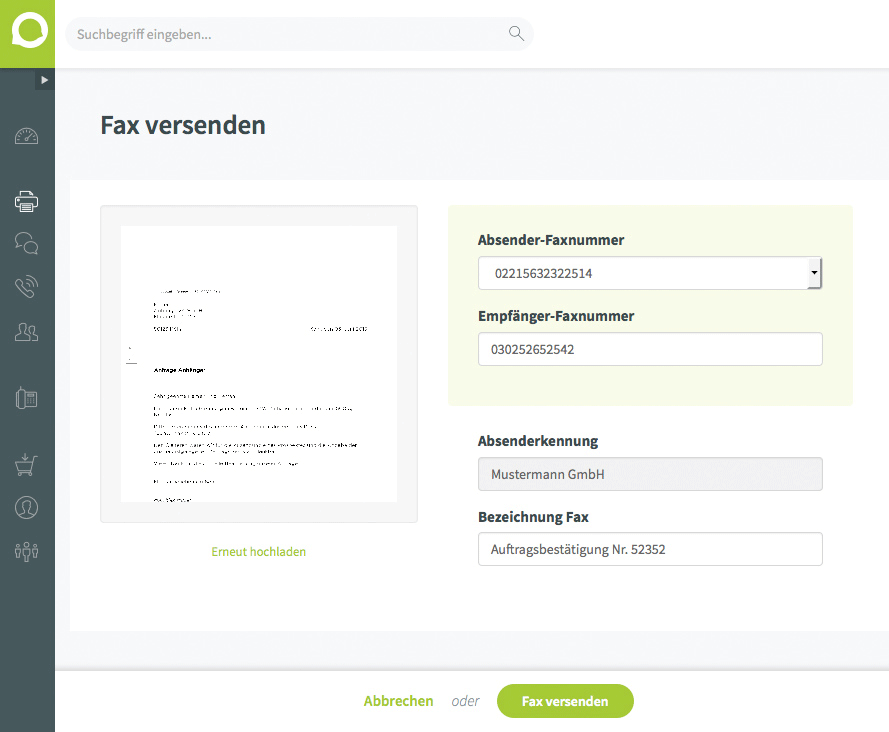889x732 pixels.
Task: Click the Absenderkennung Mustermann GmbH field
Action: 650,474
